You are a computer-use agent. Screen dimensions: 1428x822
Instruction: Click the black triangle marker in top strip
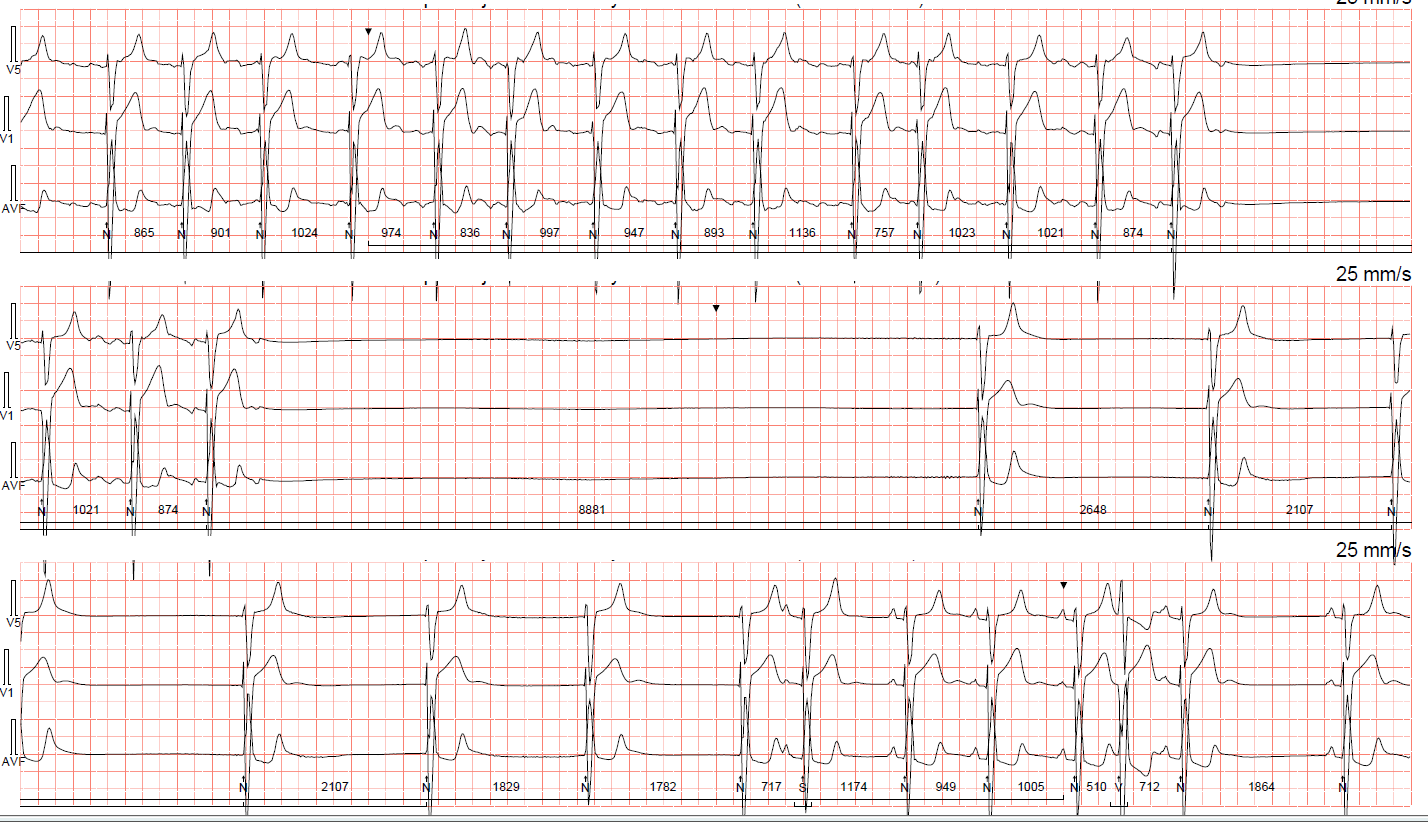click(x=368, y=32)
